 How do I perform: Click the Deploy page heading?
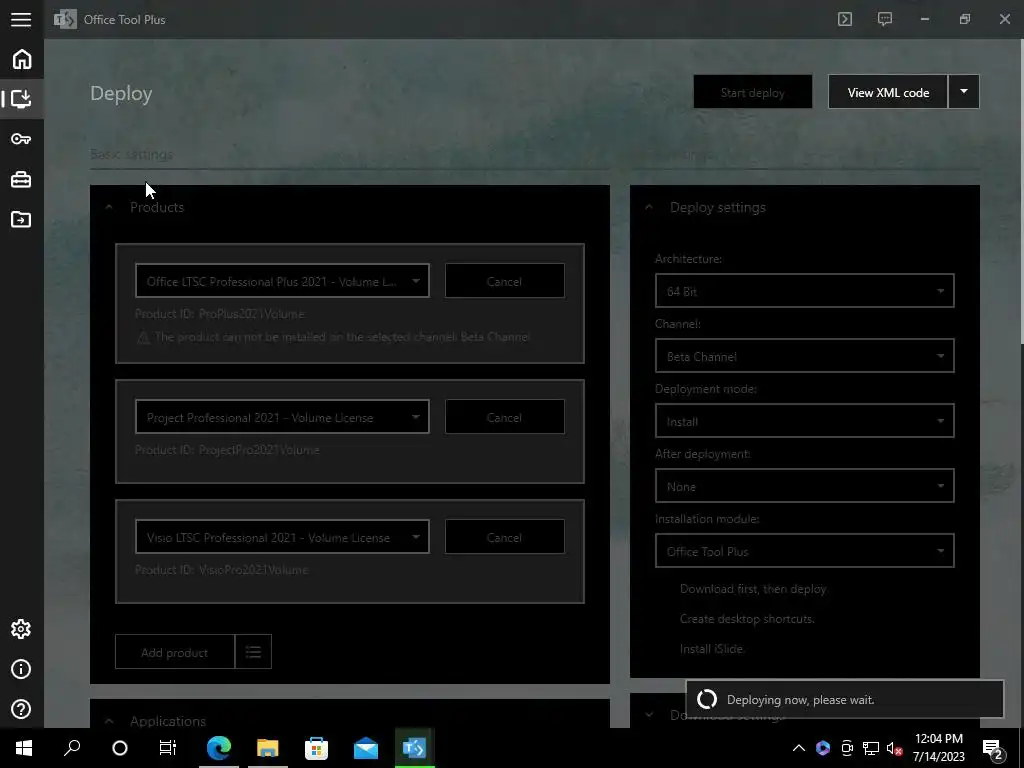point(121,93)
